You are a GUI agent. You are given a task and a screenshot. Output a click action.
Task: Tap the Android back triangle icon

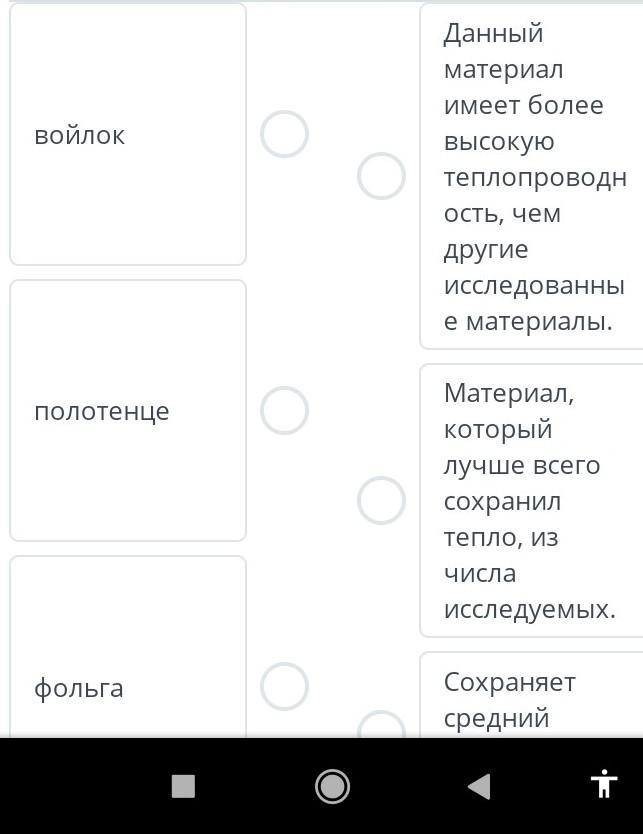pyautogui.click(x=479, y=786)
